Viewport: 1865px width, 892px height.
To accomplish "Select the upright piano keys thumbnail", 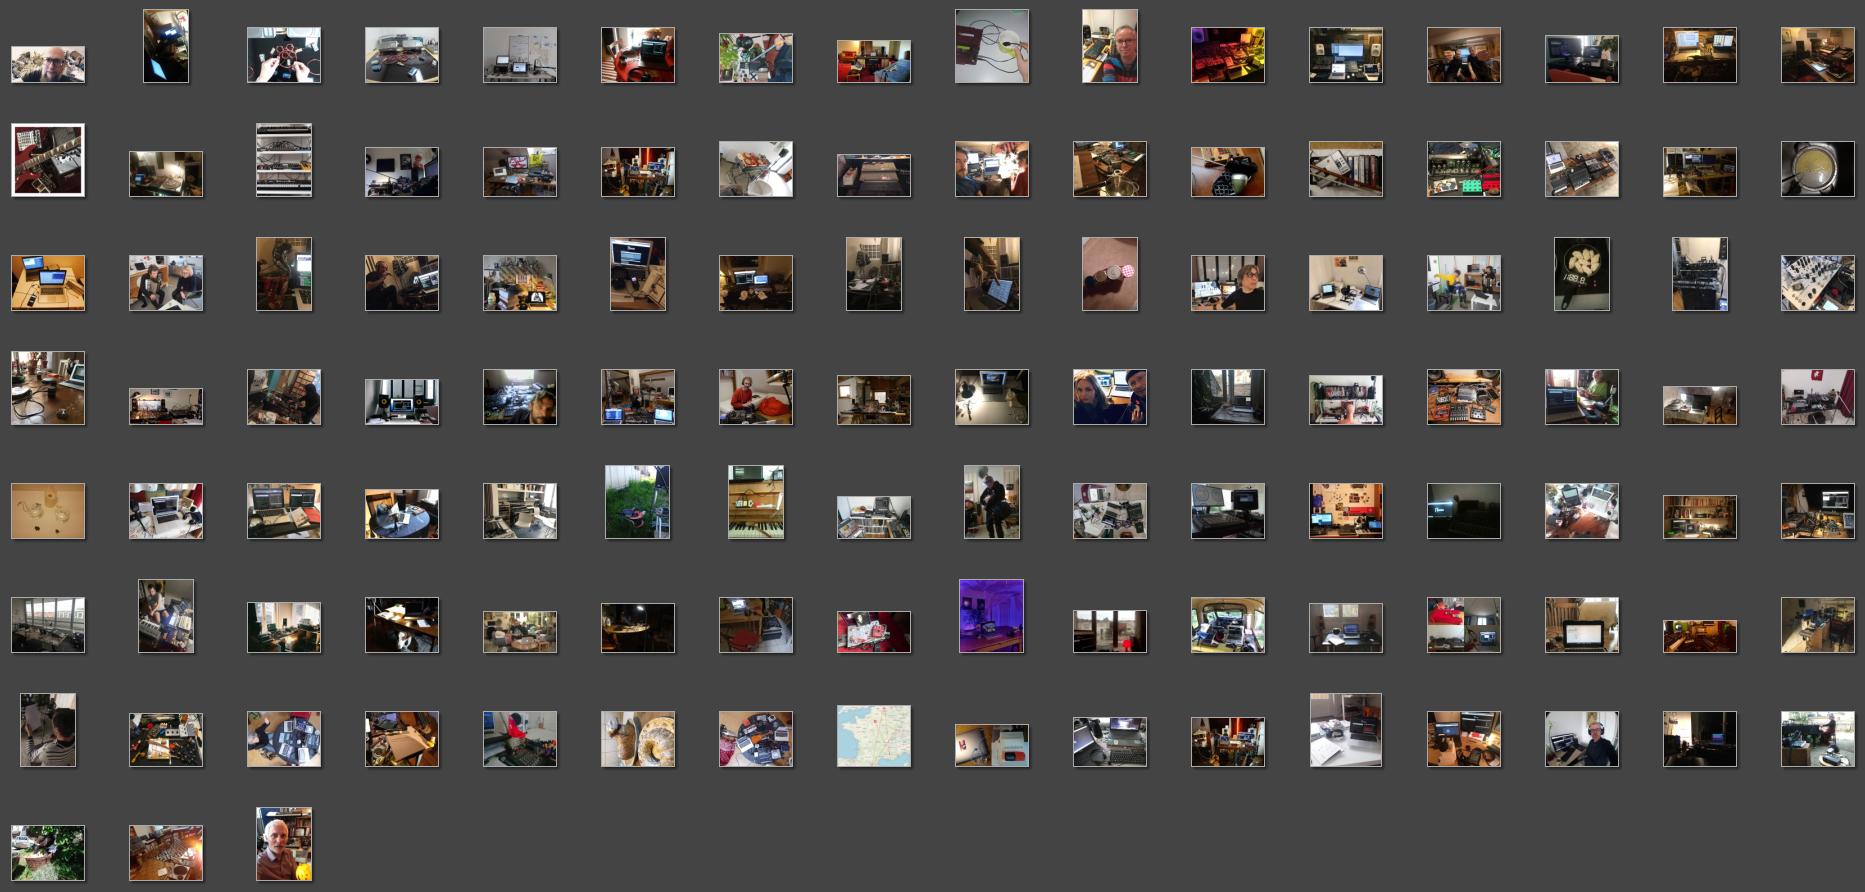I will pos(756,502).
